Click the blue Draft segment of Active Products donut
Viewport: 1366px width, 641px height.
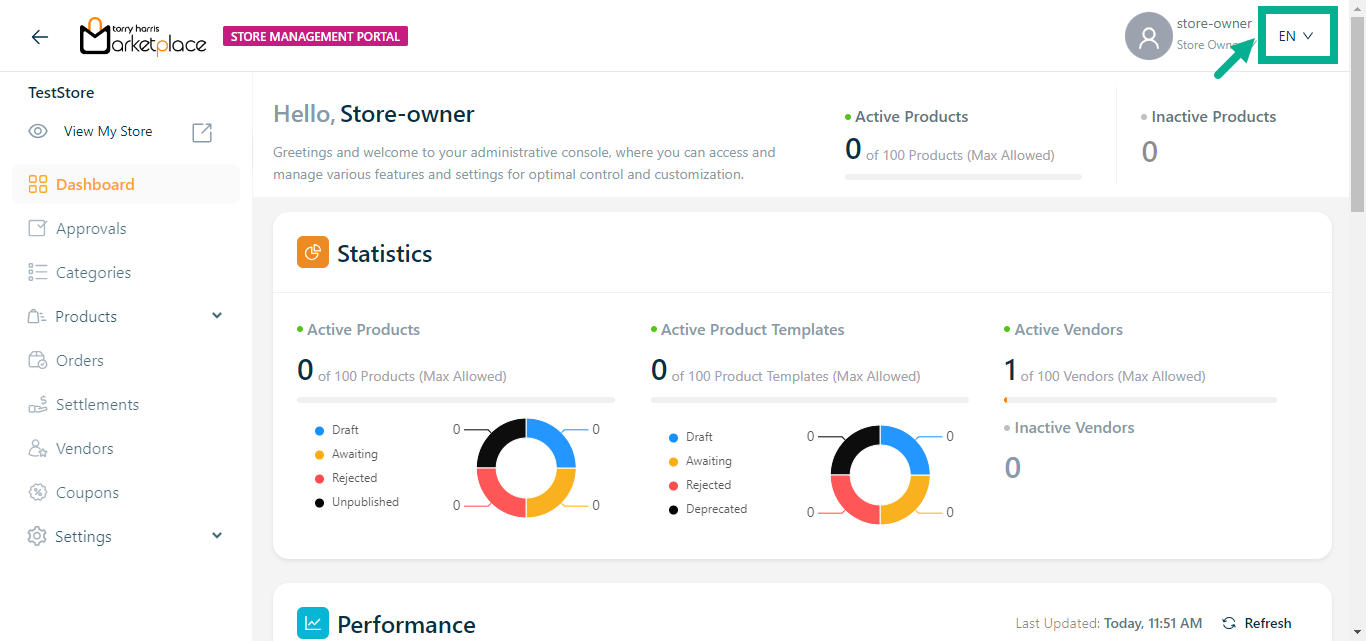pyautogui.click(x=554, y=443)
